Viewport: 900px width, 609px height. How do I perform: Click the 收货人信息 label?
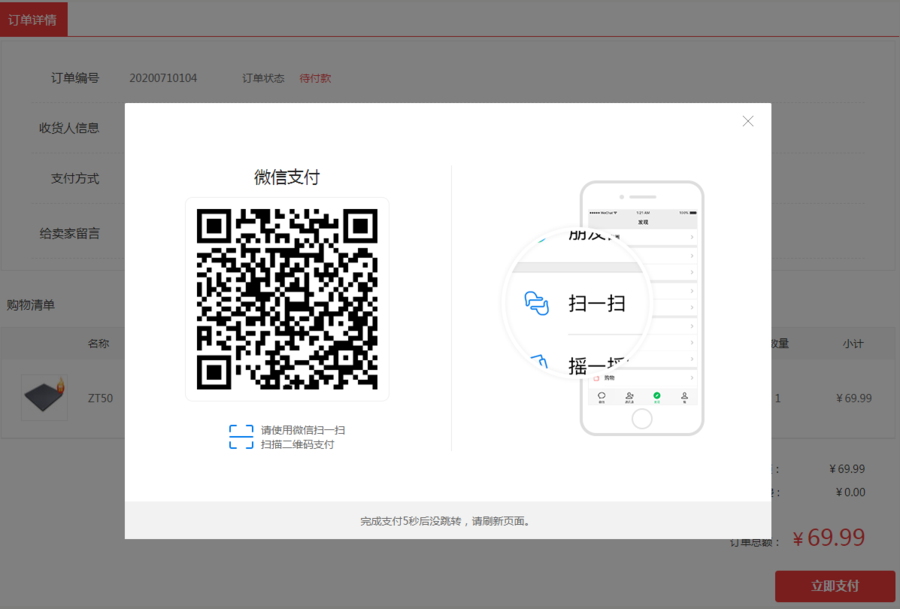(69, 127)
